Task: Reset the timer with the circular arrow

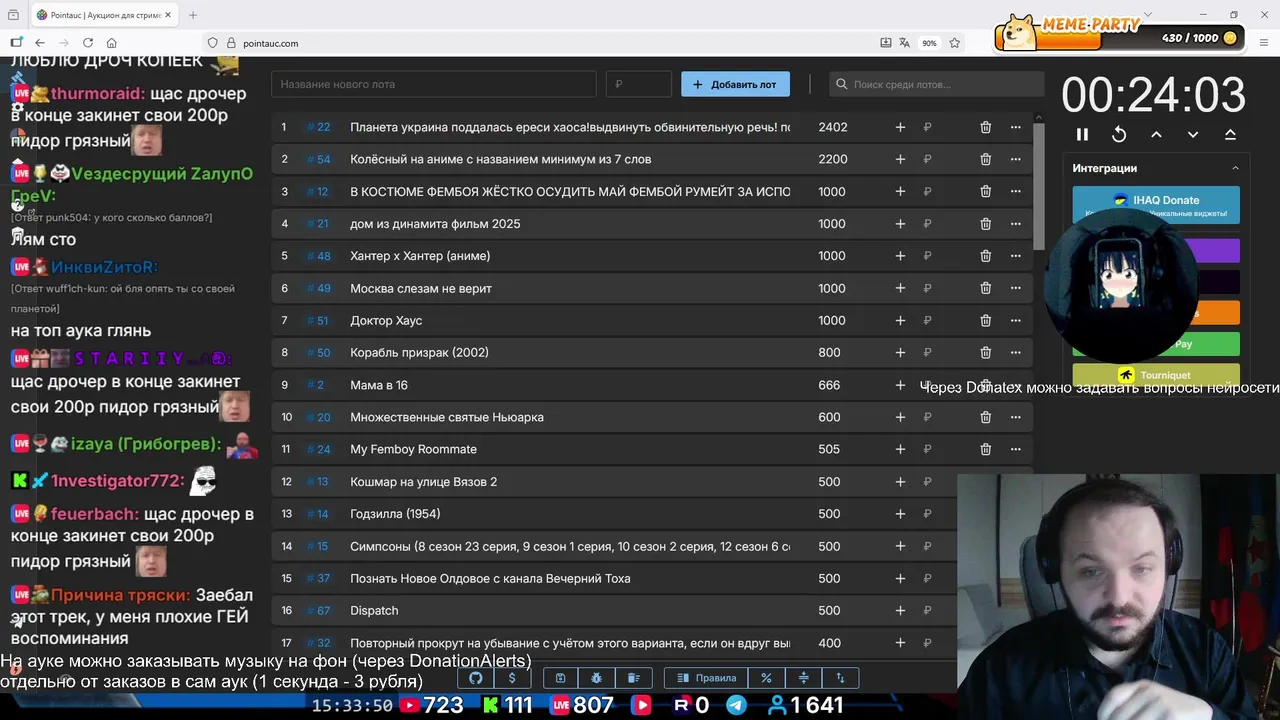Action: tap(1119, 134)
